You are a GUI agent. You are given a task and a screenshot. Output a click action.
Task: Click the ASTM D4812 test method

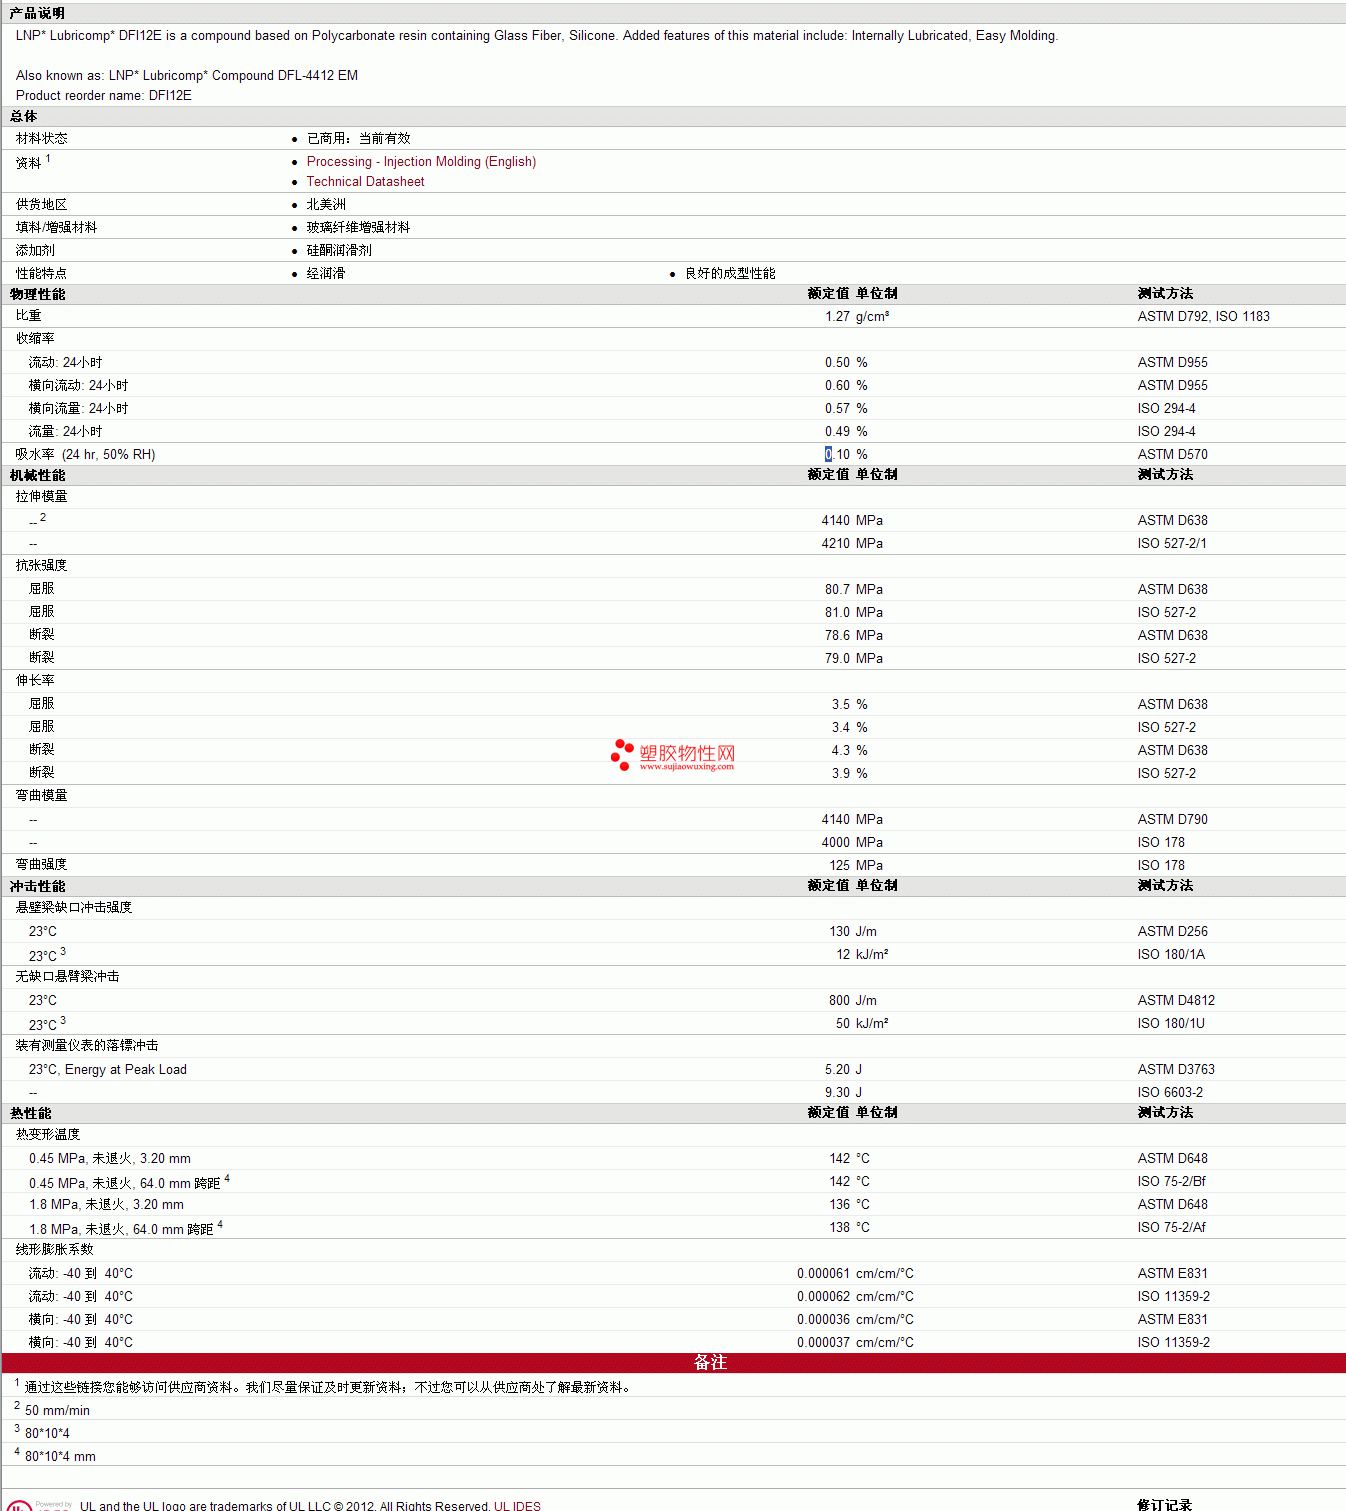[x=1176, y=1000]
